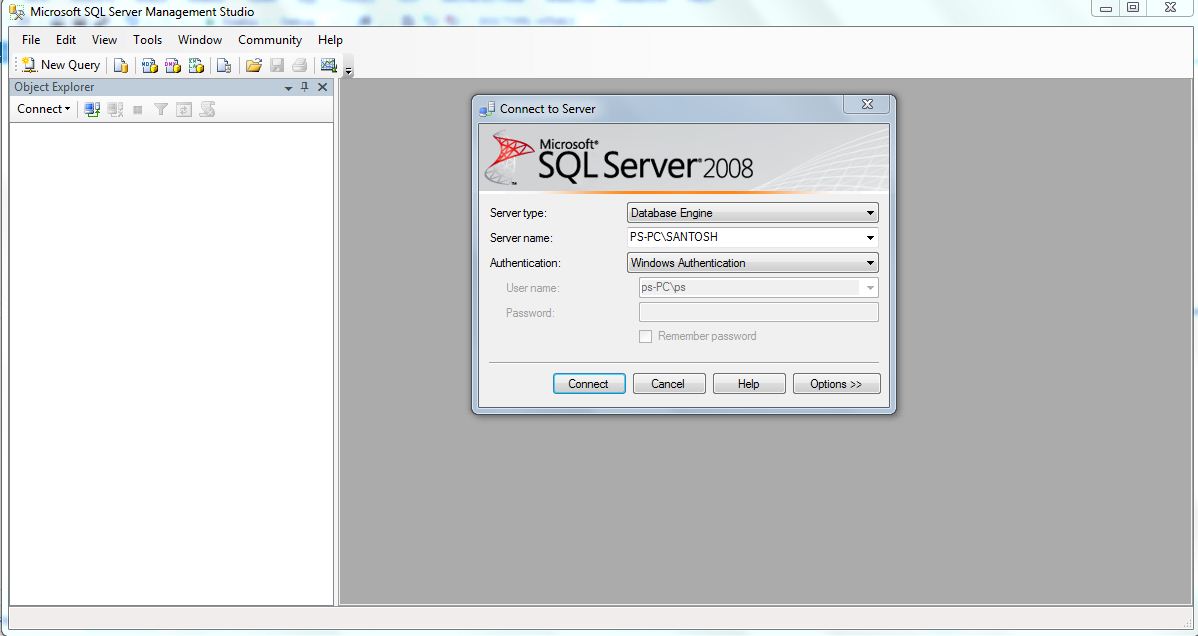Viewport: 1198px width, 636px height.
Task: Toggle auto-hide pin on Object Explorer
Action: pyautogui.click(x=305, y=87)
